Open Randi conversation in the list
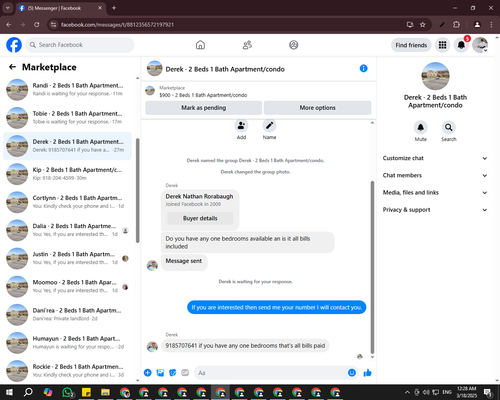 pyautogui.click(x=67, y=90)
